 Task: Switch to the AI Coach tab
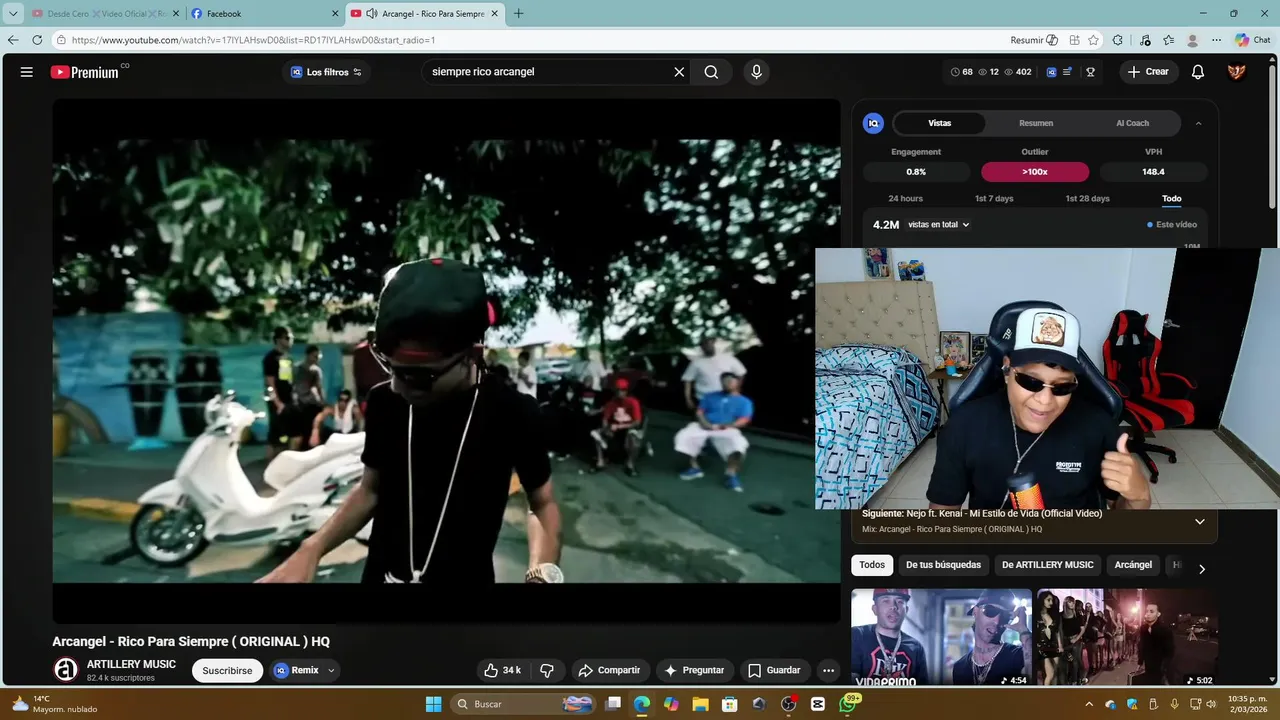(1133, 123)
